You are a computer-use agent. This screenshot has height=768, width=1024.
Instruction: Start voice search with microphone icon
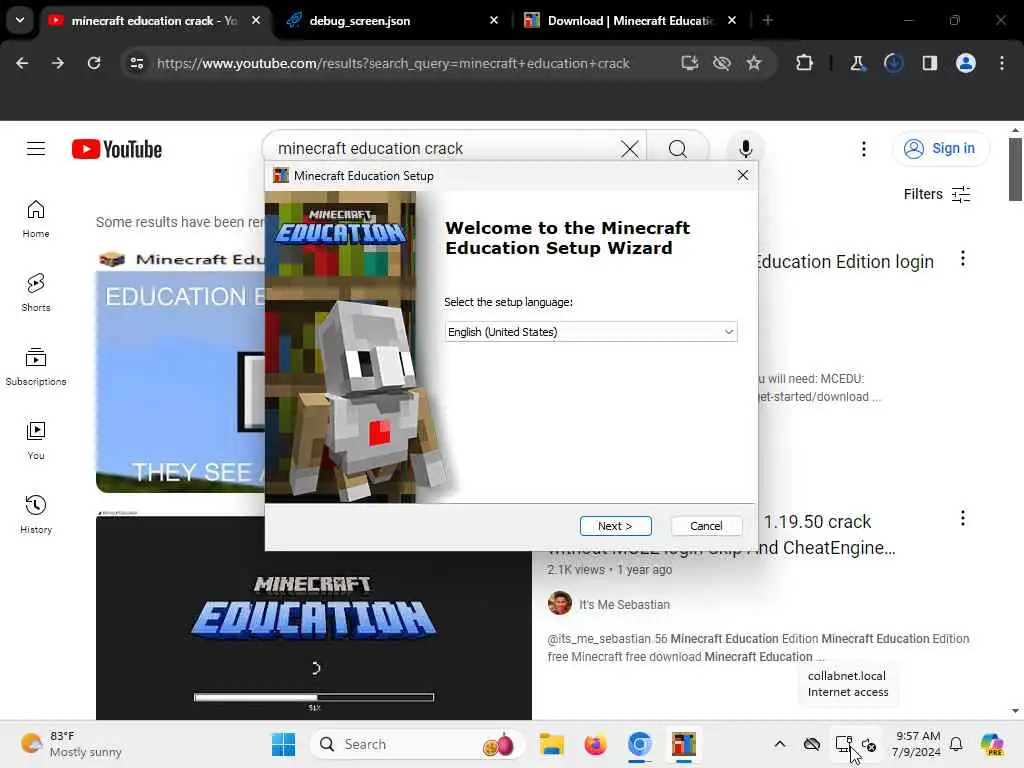(745, 149)
